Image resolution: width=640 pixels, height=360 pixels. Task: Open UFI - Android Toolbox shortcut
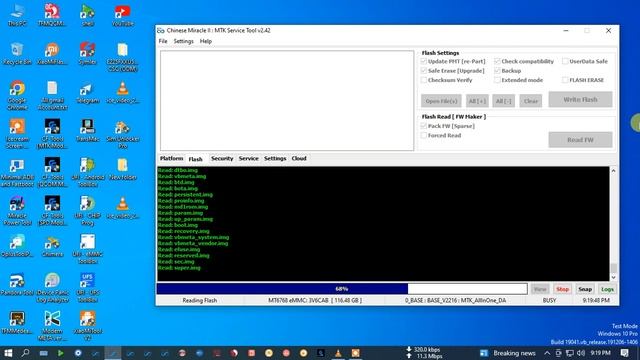pyautogui.click(x=87, y=172)
